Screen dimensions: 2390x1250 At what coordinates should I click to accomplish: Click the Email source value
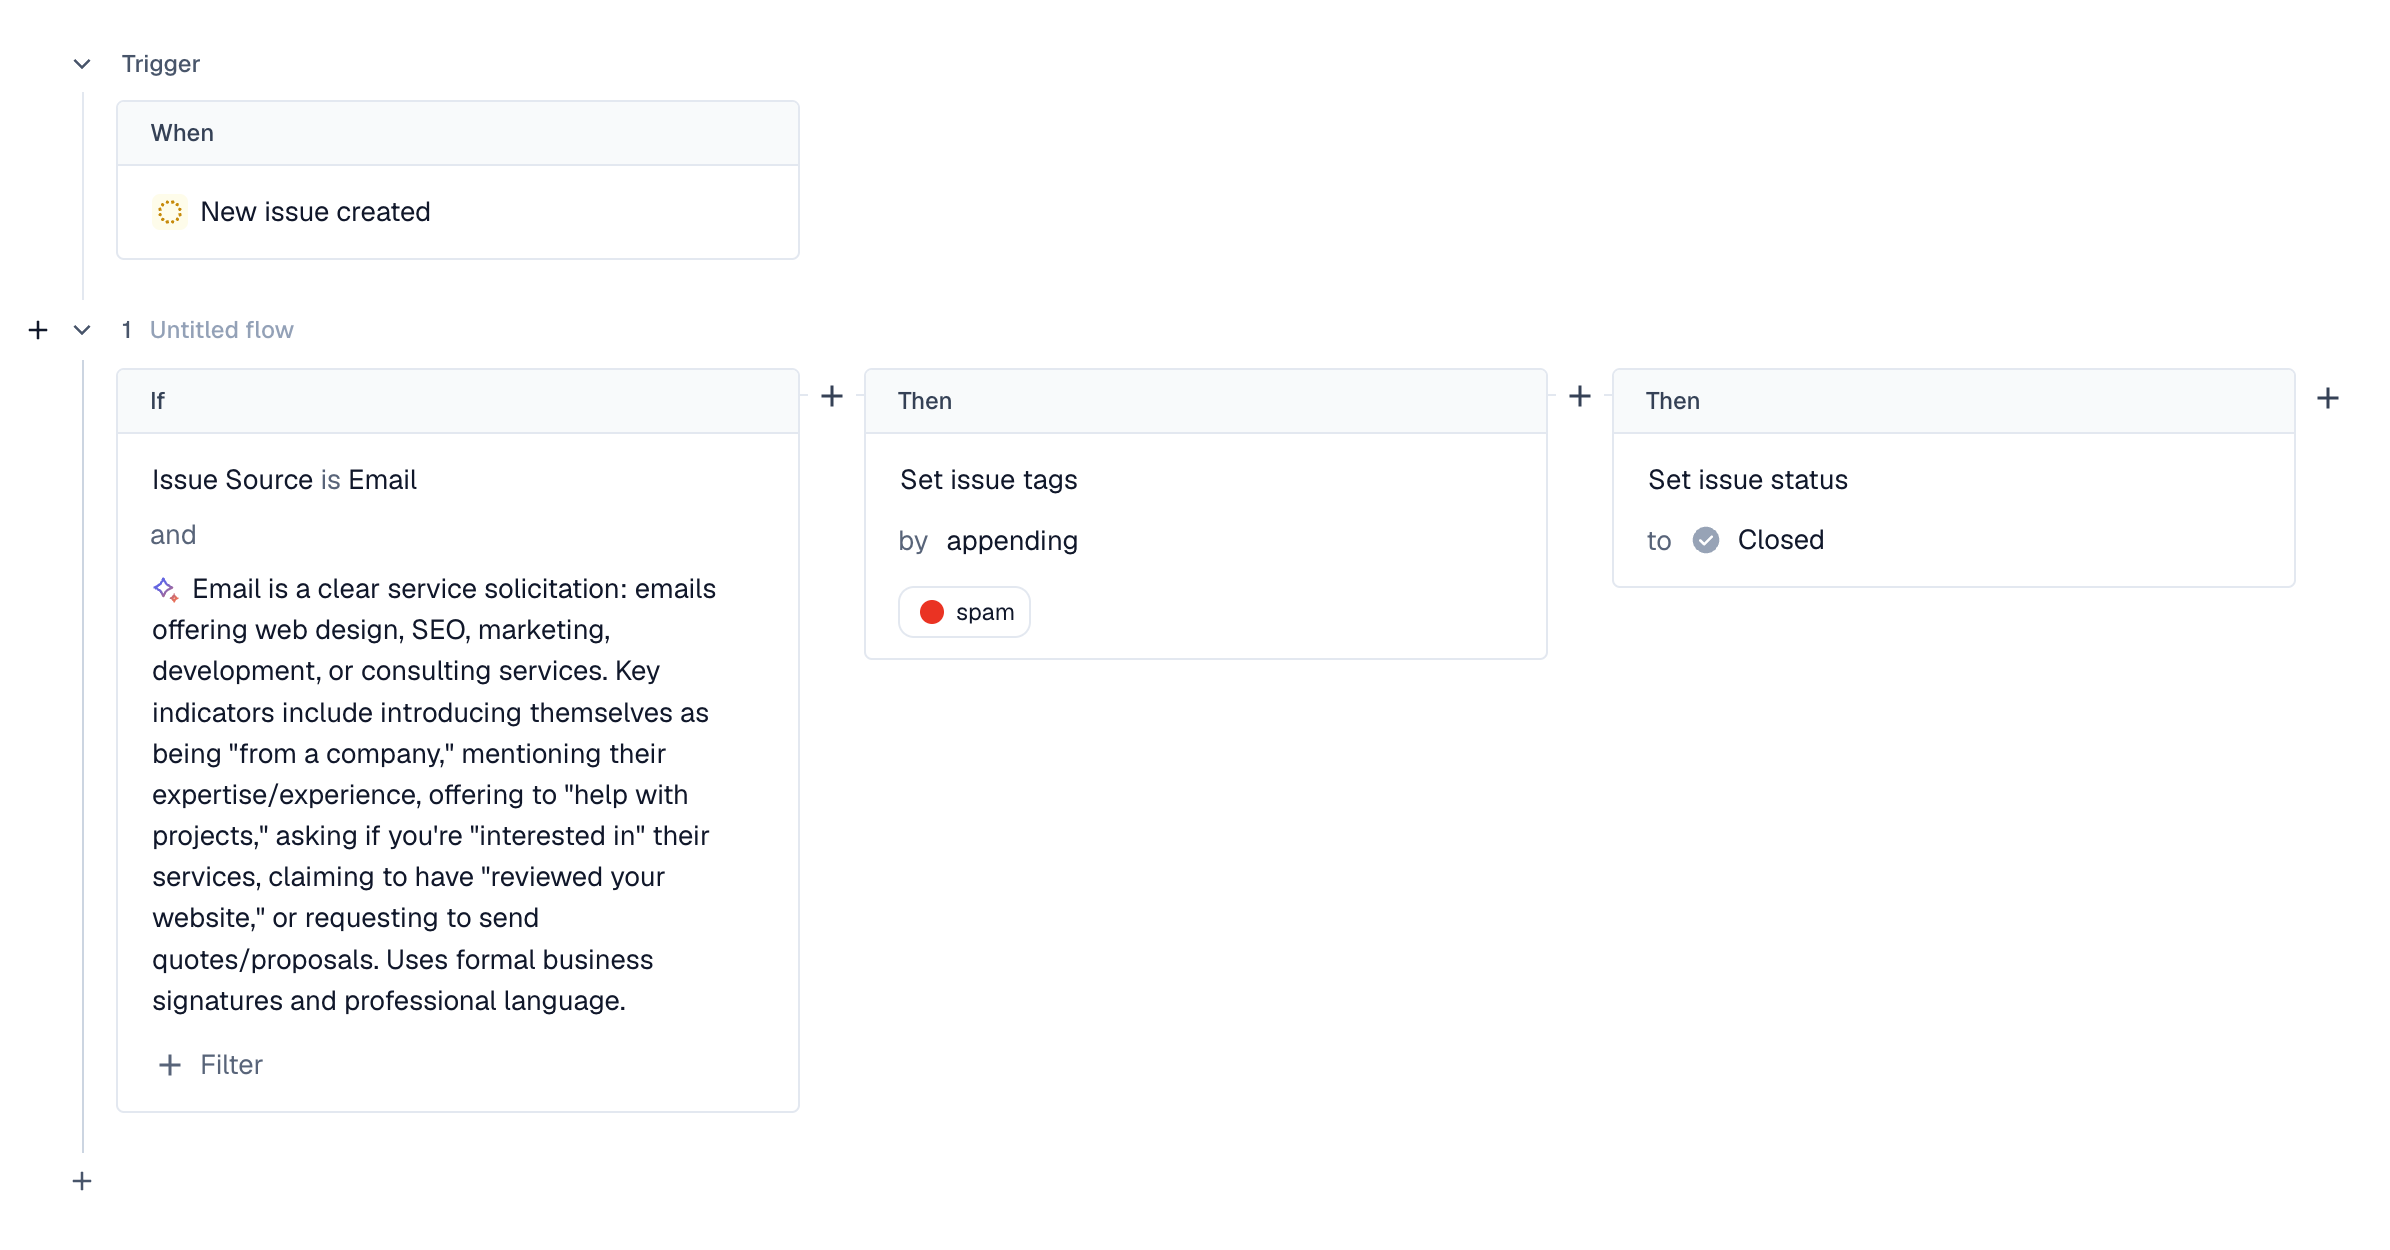[382, 480]
